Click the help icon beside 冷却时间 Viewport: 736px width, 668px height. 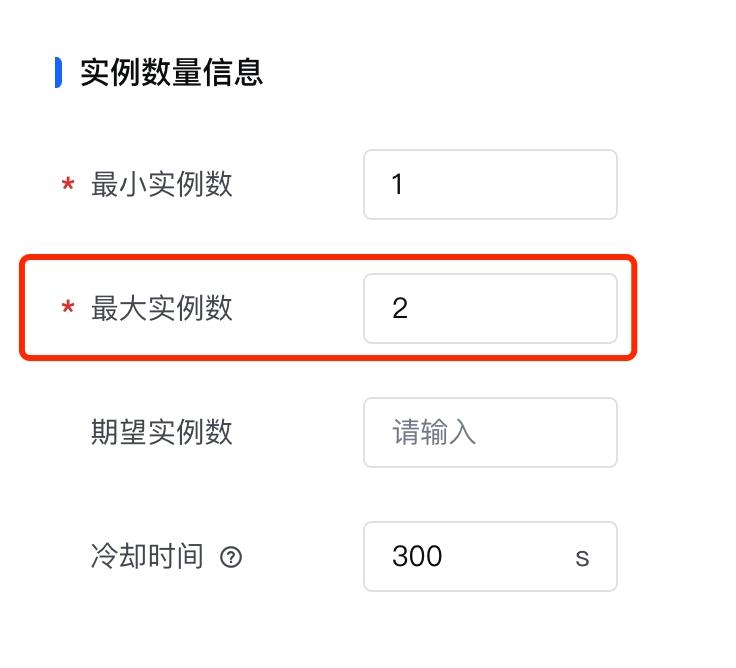(x=231, y=557)
